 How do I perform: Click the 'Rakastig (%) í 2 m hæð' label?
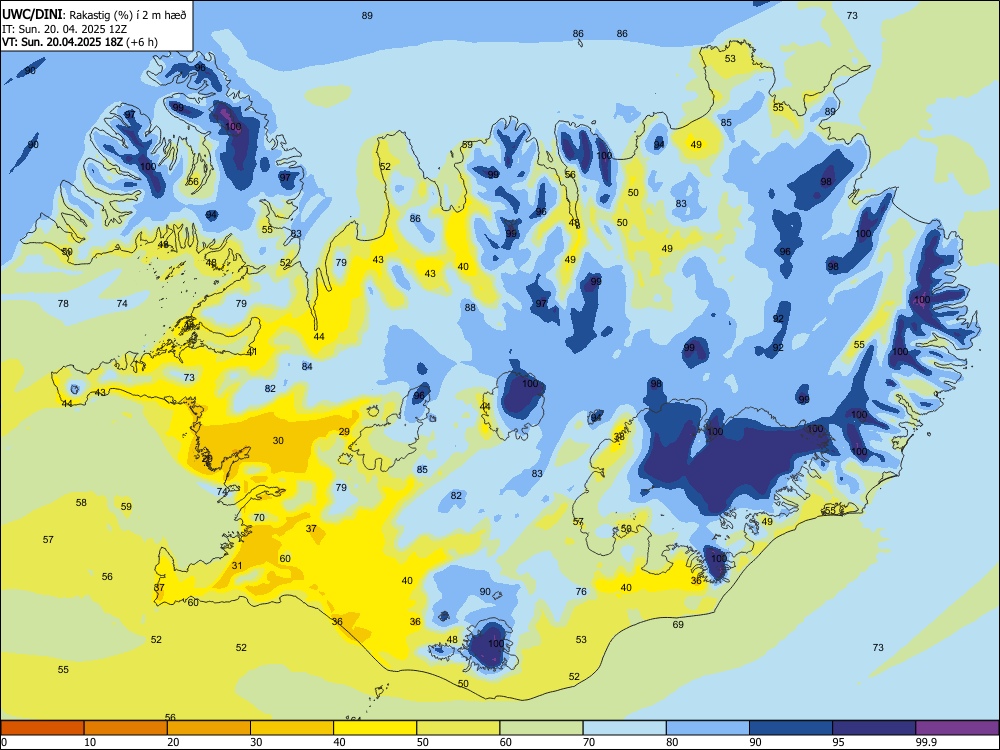pos(128,15)
